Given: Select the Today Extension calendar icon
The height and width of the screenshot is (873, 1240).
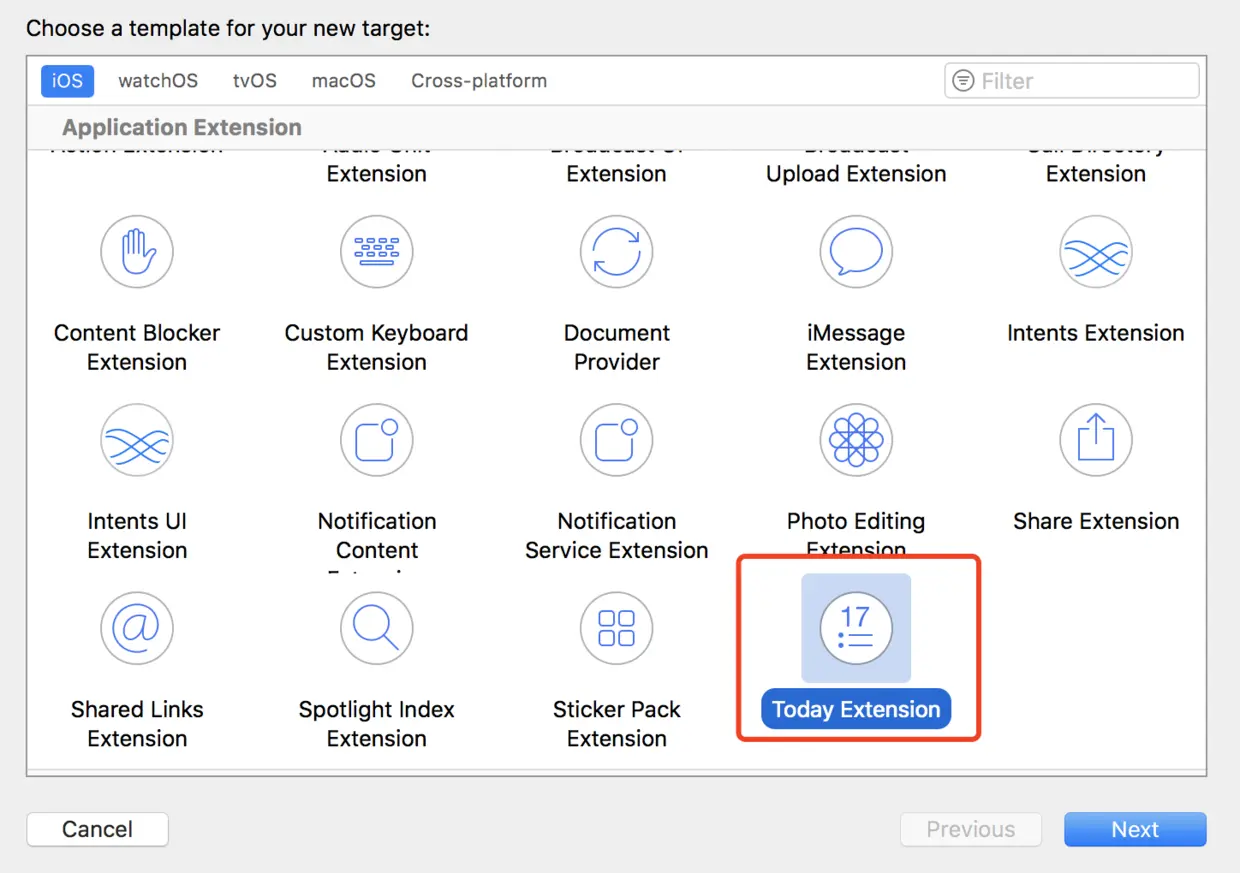Looking at the screenshot, I should [x=856, y=628].
